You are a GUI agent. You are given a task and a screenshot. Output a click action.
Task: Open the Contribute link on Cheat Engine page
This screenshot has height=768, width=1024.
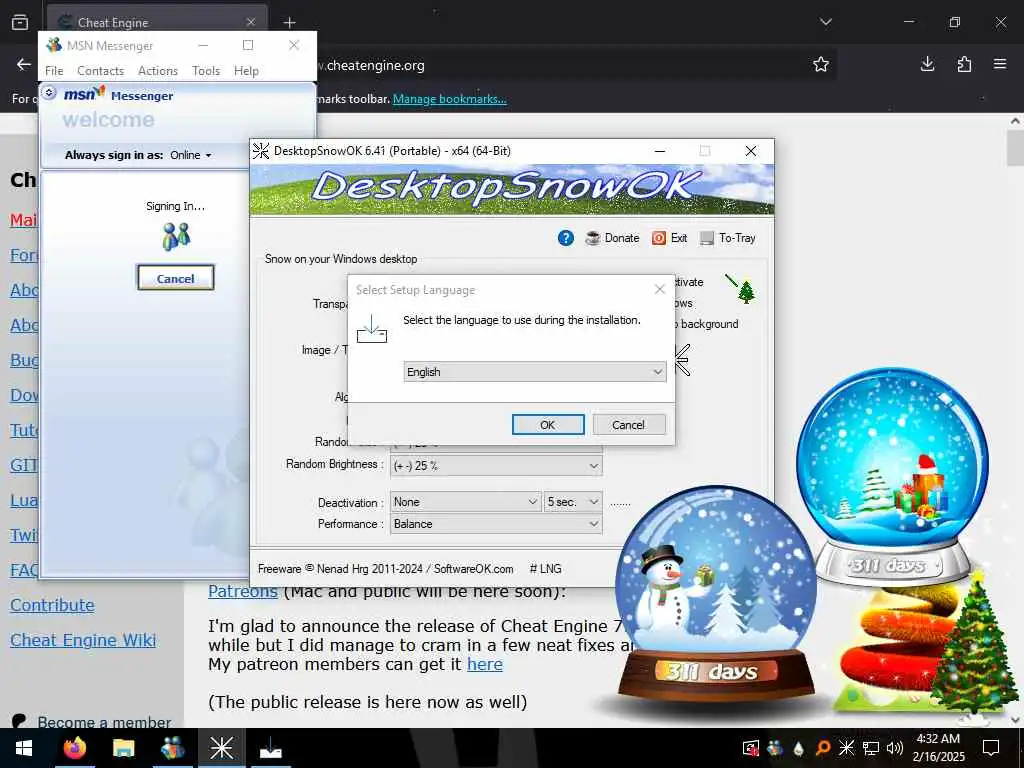[x=52, y=605]
